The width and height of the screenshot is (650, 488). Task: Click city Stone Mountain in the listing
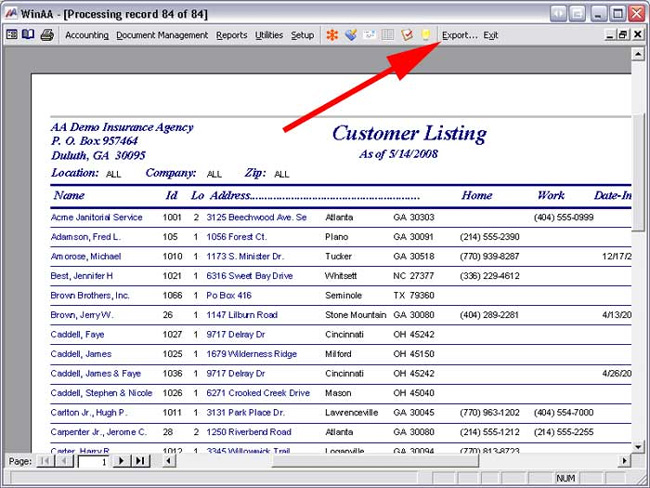[x=355, y=315]
